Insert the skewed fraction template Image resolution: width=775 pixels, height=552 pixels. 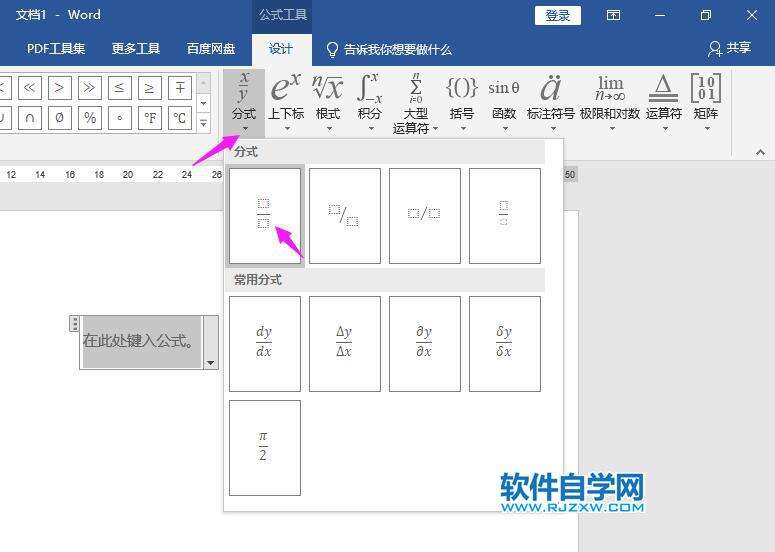pyautogui.click(x=345, y=215)
